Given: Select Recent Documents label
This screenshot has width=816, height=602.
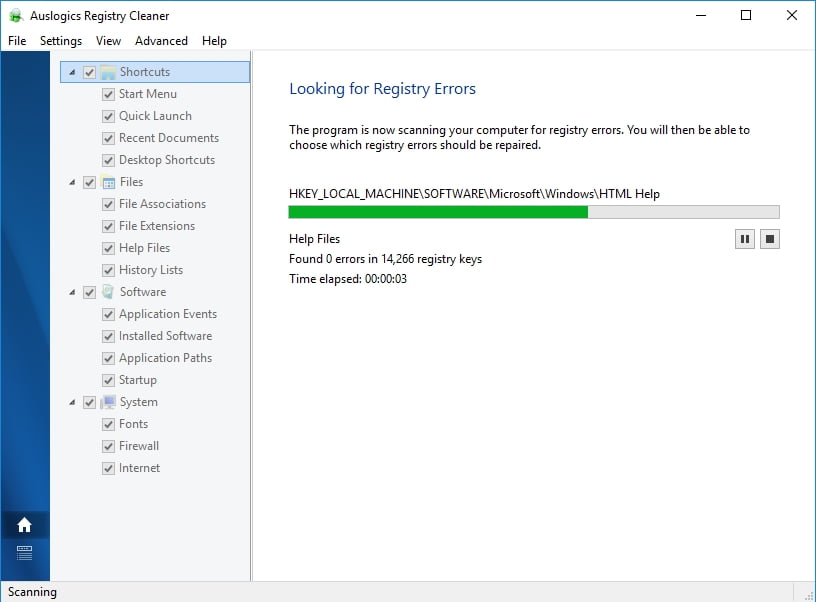Looking at the screenshot, I should click(169, 138).
